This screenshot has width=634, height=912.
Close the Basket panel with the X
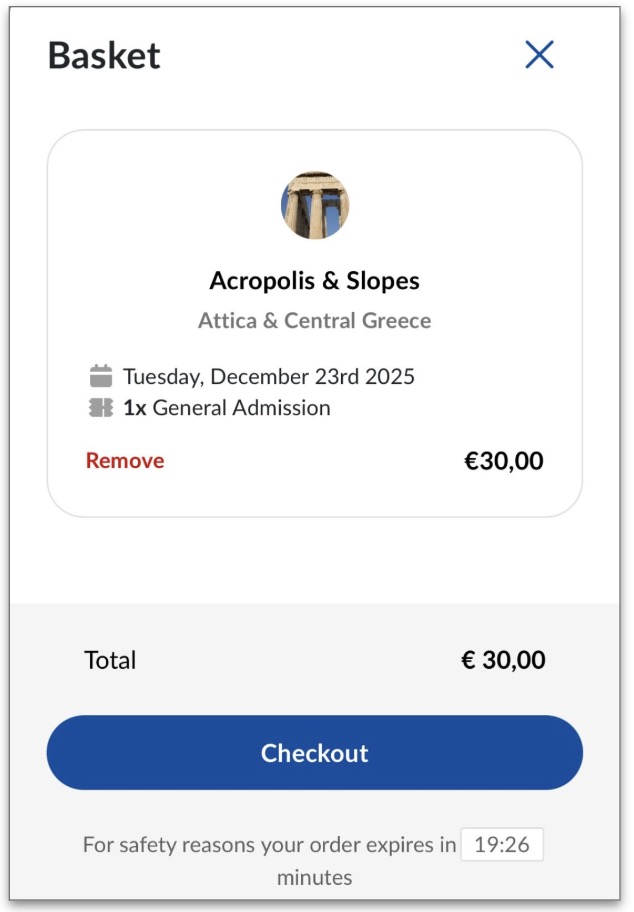pos(539,55)
